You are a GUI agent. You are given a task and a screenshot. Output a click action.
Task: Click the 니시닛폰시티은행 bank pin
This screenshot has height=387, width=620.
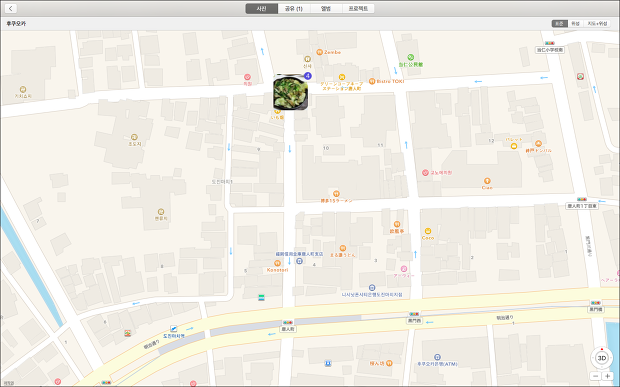pos(372,288)
